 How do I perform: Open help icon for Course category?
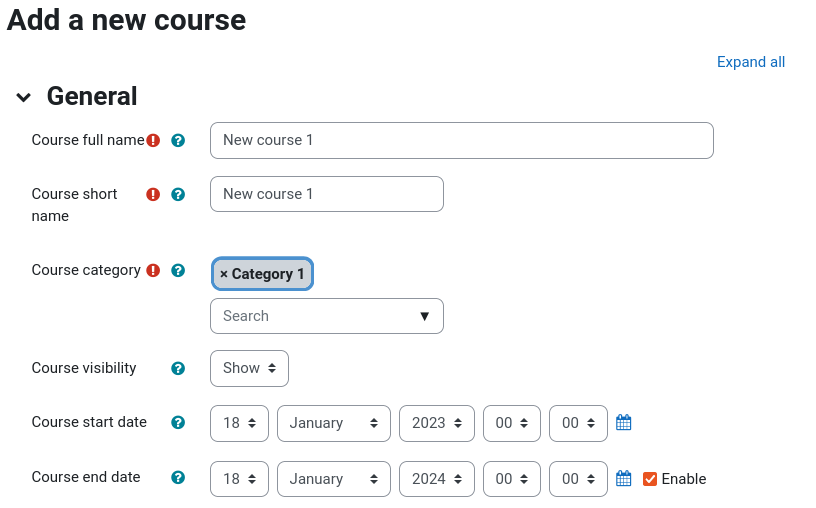pyautogui.click(x=178, y=271)
